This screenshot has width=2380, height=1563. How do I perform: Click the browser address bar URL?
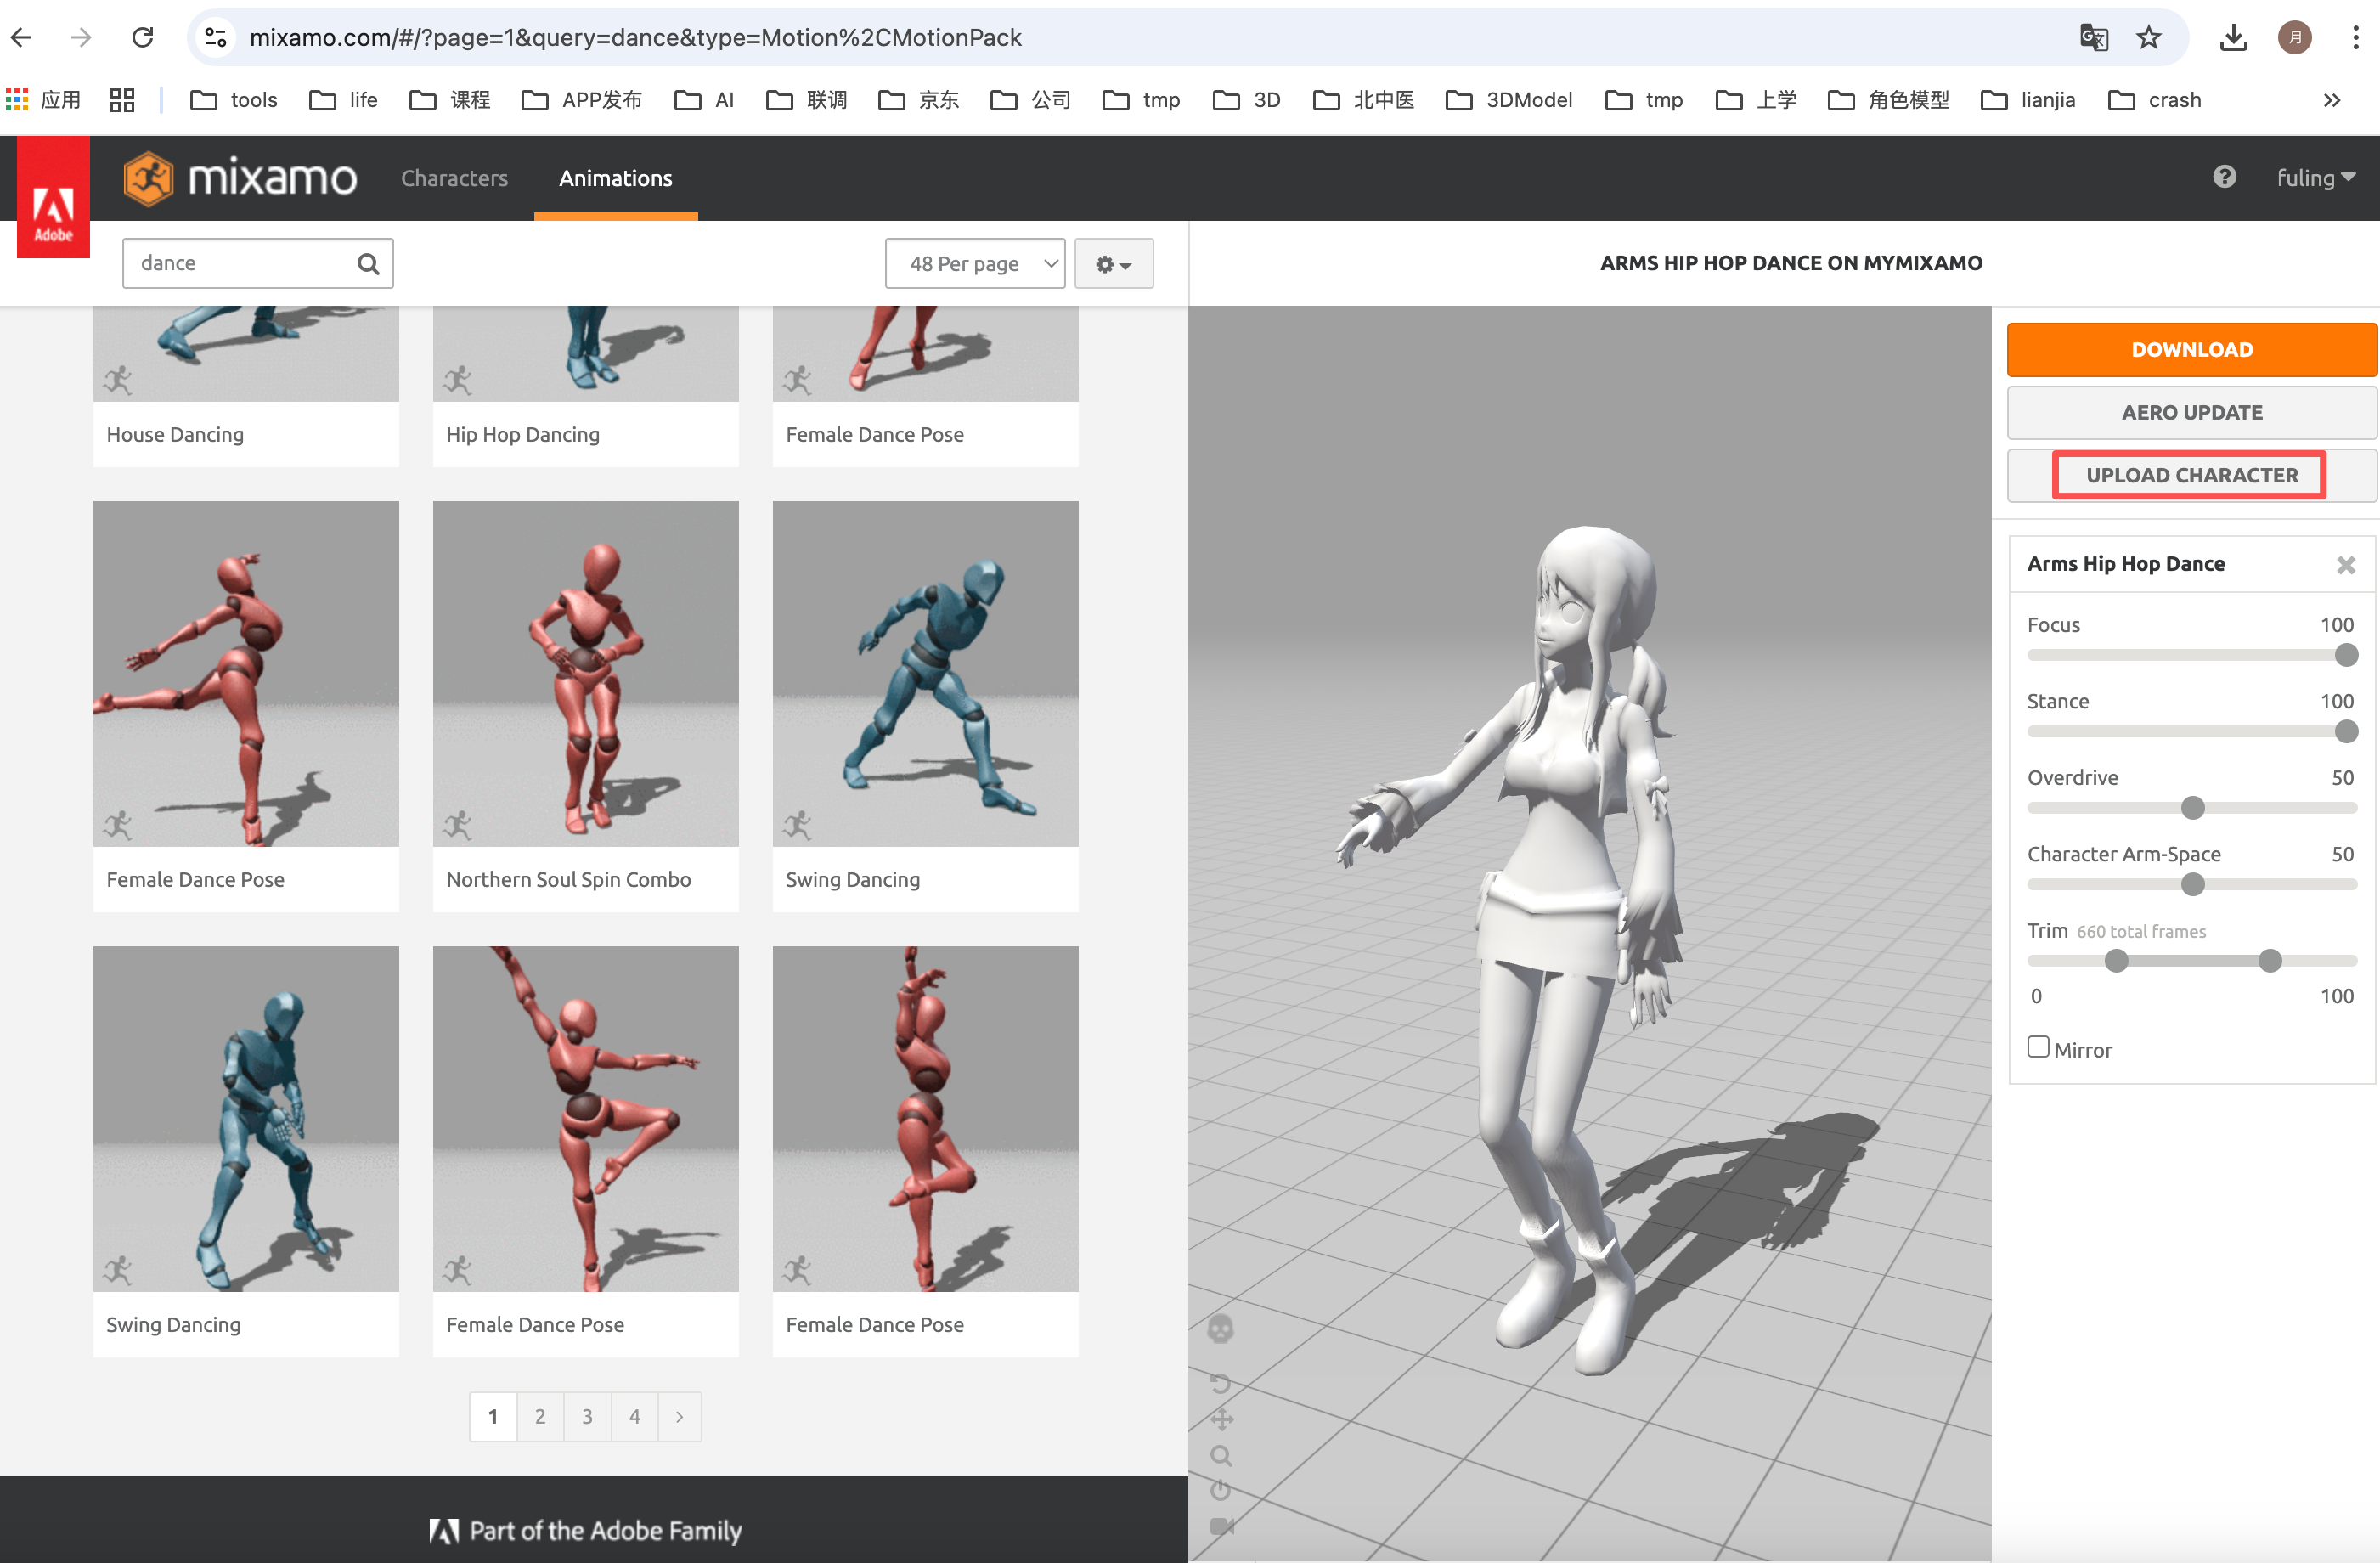[x=635, y=38]
